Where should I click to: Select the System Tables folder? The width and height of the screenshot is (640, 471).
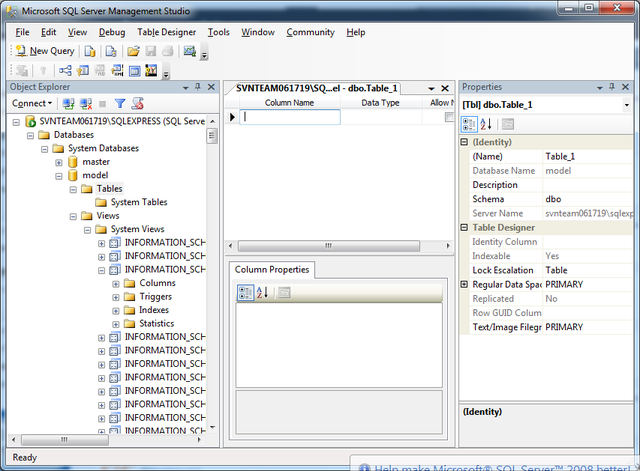139,202
